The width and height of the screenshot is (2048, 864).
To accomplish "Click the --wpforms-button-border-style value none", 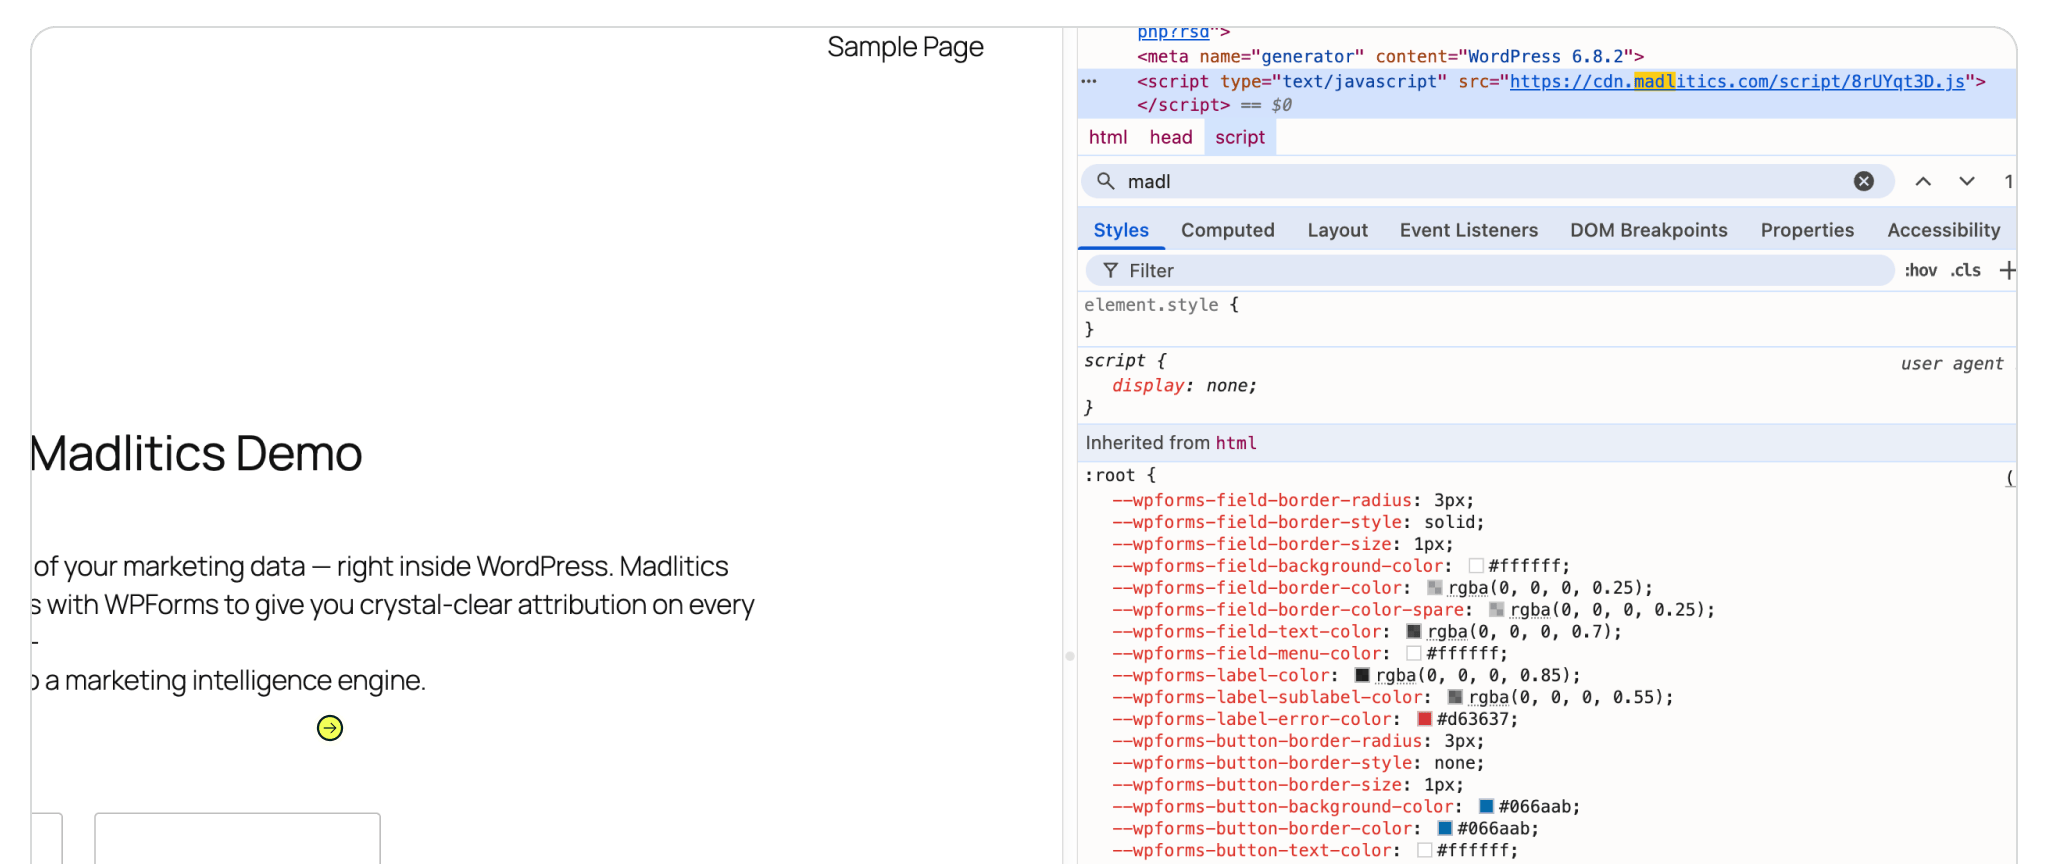I will 1455,763.
